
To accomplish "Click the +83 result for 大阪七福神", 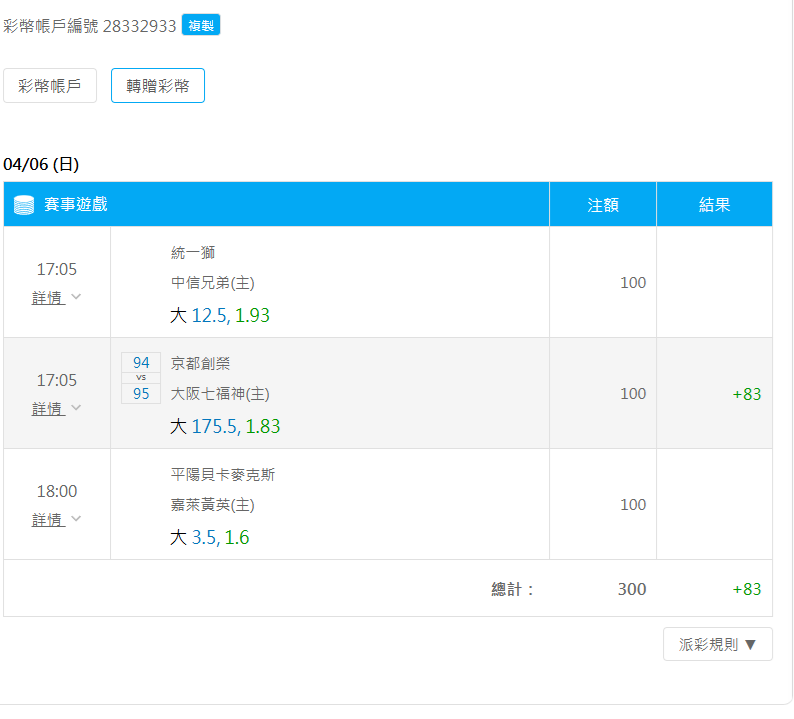I will tap(747, 394).
